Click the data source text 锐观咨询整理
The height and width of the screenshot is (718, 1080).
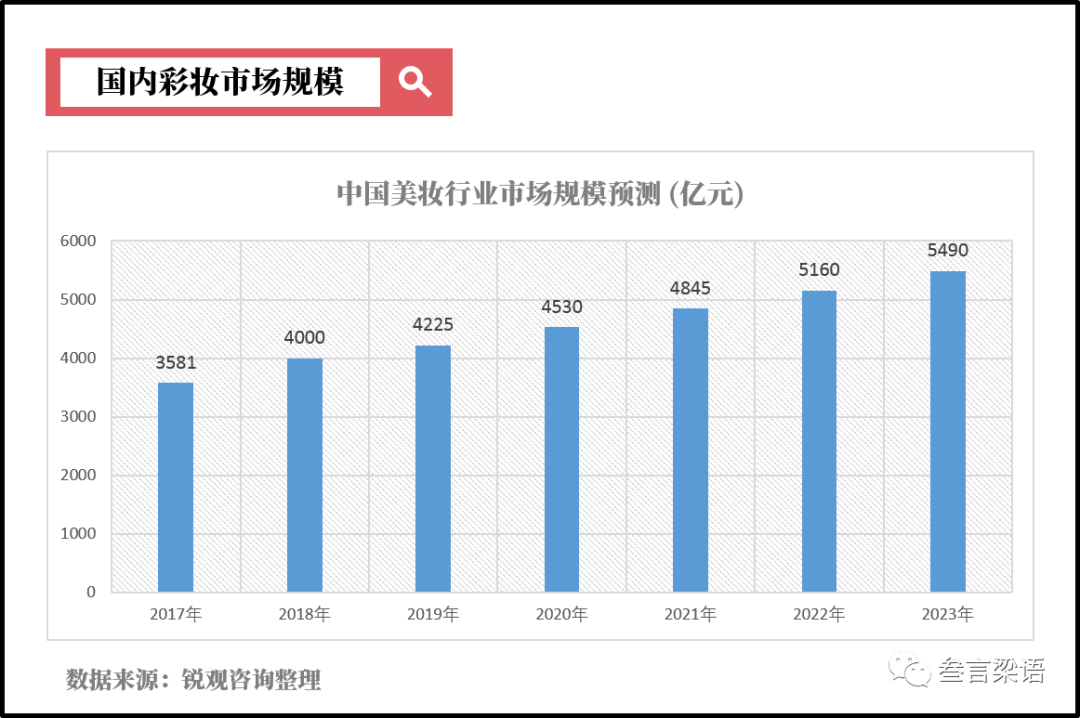[x=251, y=681]
